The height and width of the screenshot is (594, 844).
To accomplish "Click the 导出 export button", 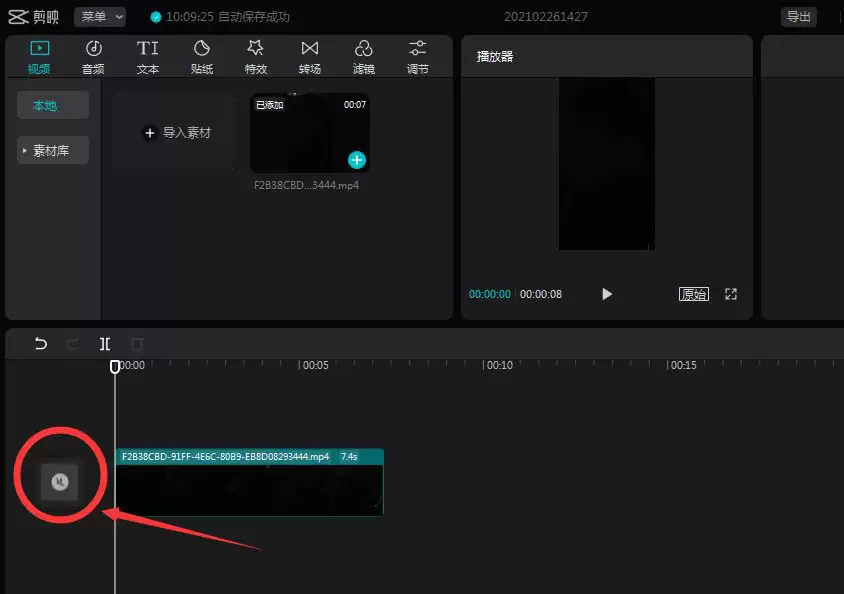I will click(x=798, y=17).
